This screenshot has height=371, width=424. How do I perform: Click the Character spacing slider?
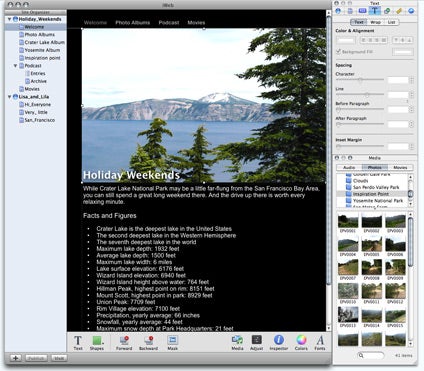[x=360, y=80]
